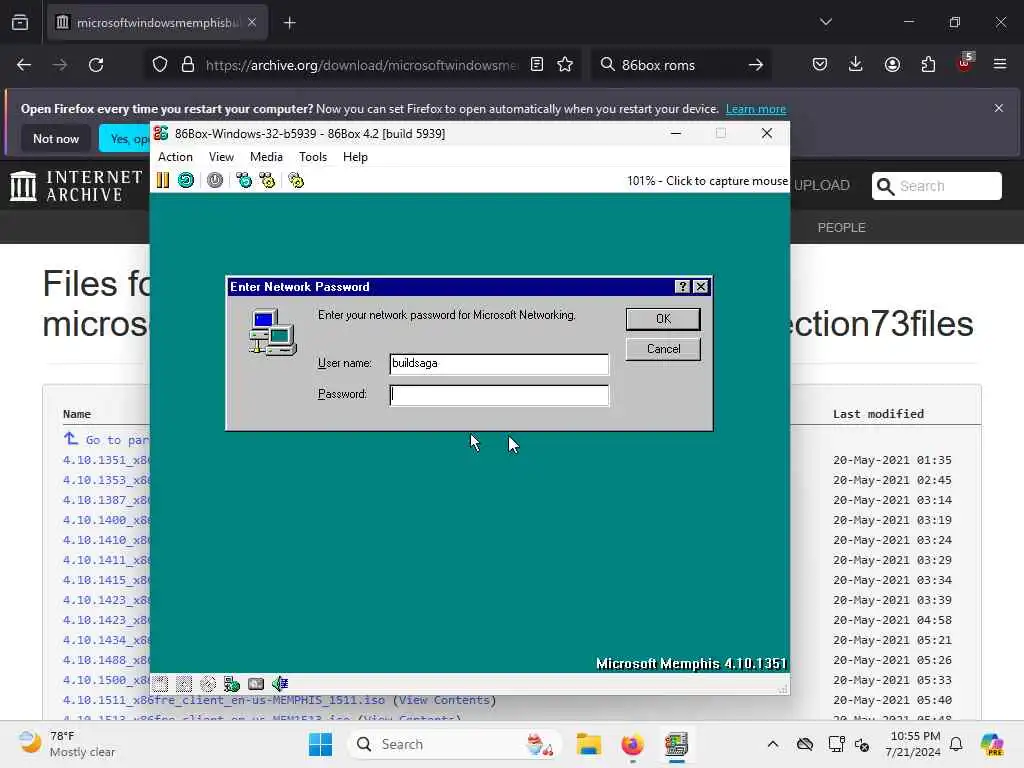Click computer-with-globe status bar icon
1024x768 pixels.
(232, 684)
